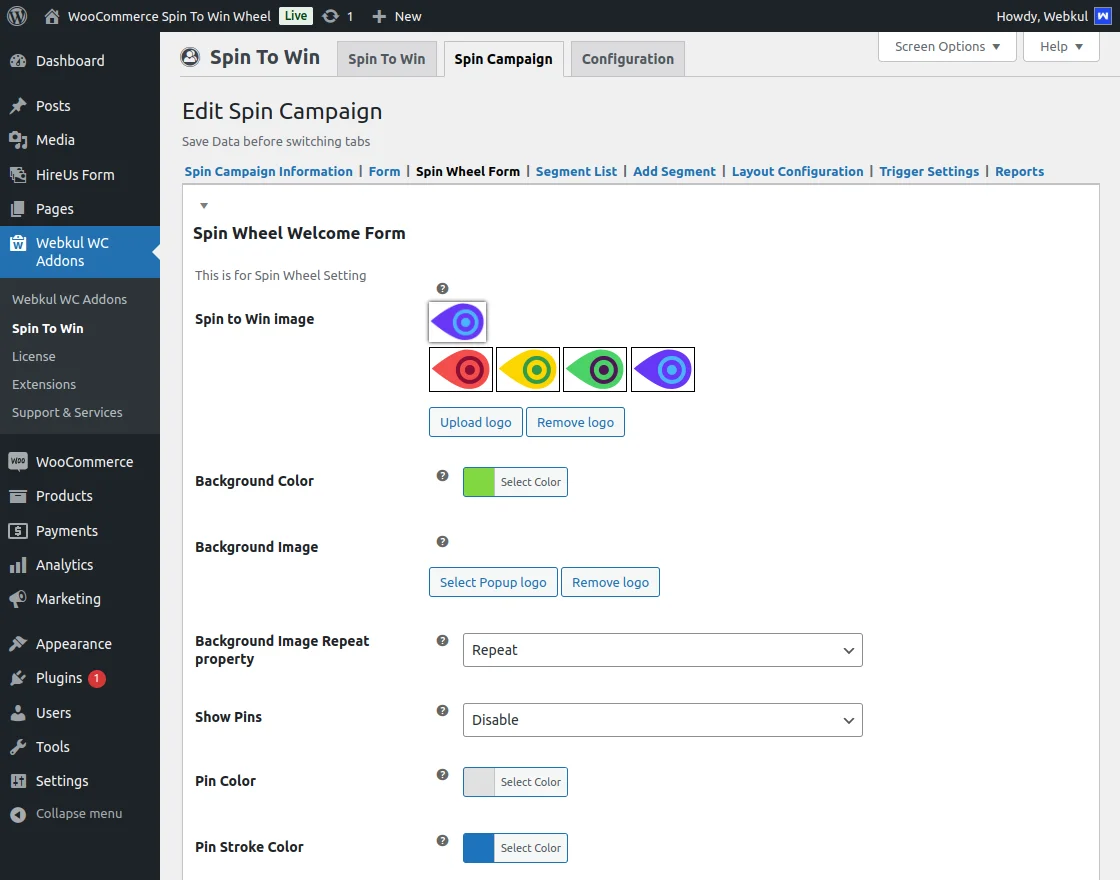The width and height of the screenshot is (1120, 880).
Task: Click the help icon next to Show Pins
Action: pyautogui.click(x=443, y=711)
